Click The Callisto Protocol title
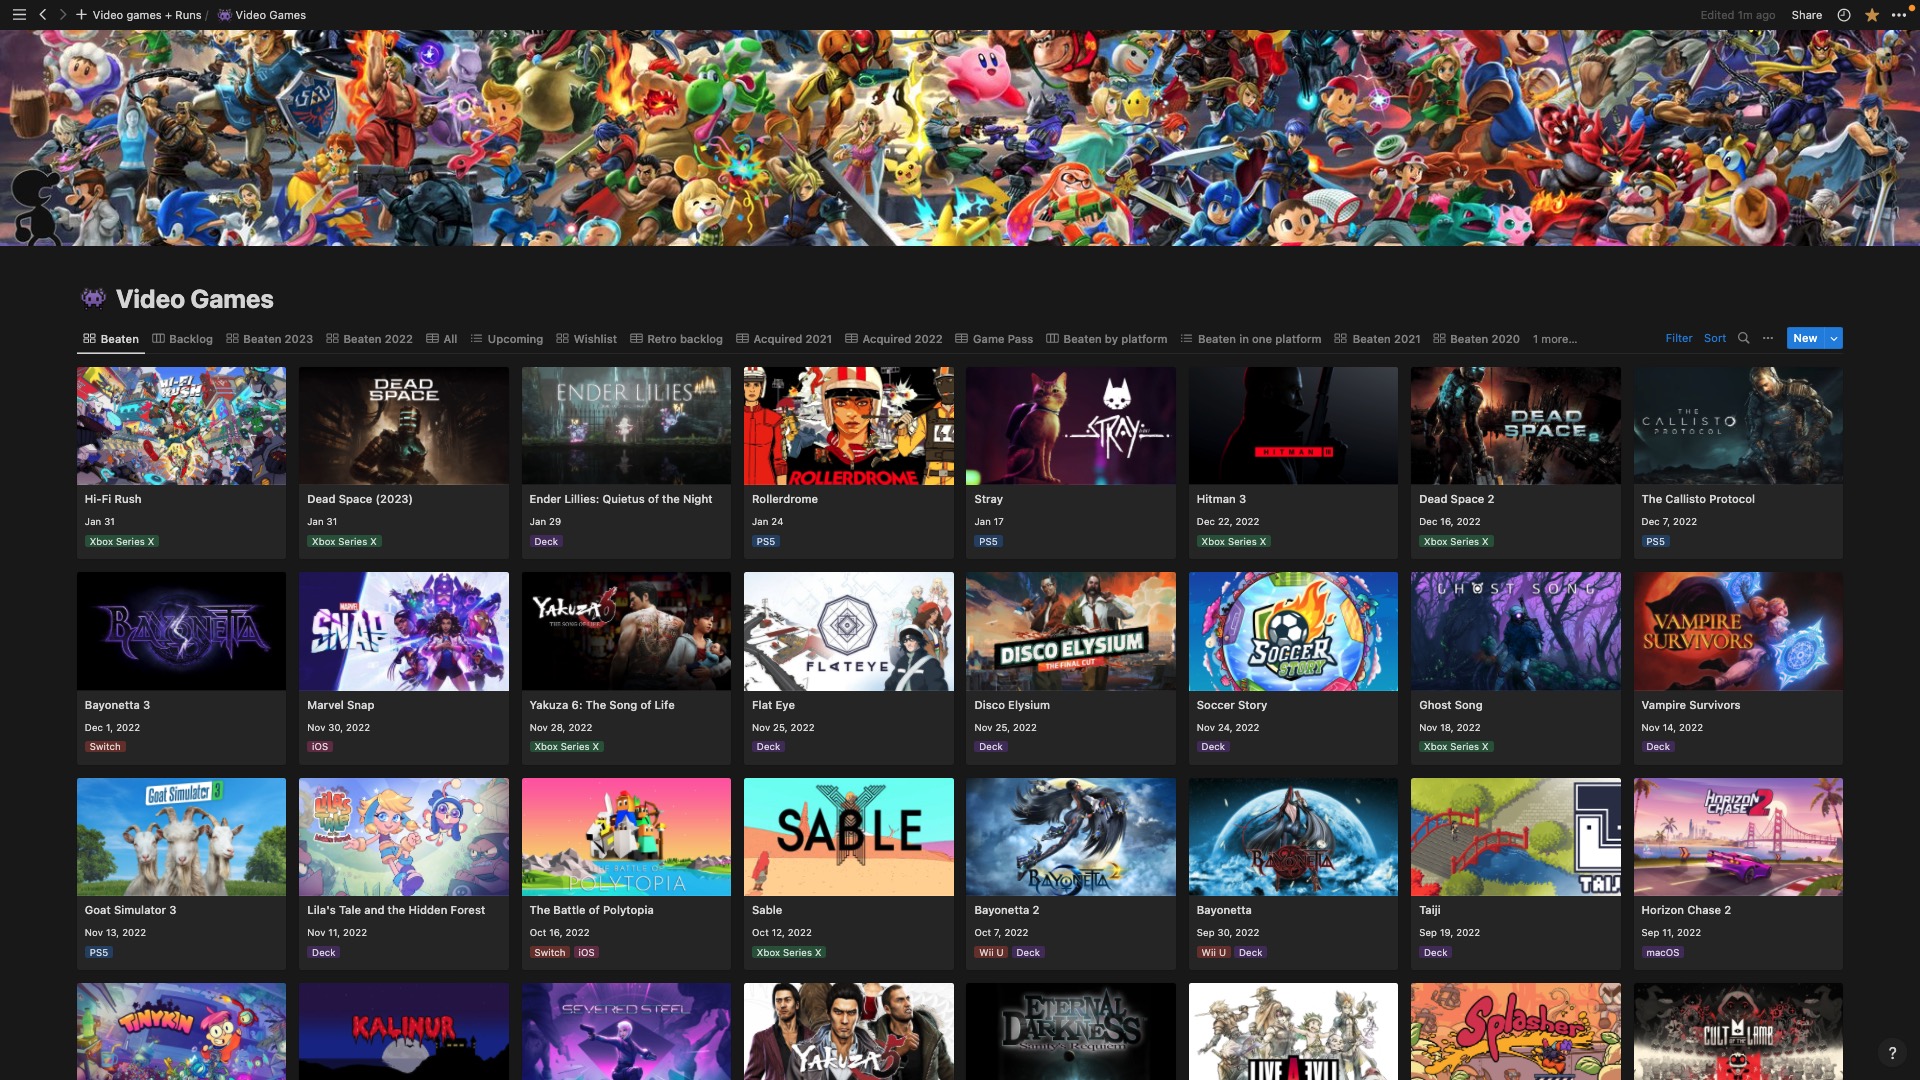 coord(1698,499)
